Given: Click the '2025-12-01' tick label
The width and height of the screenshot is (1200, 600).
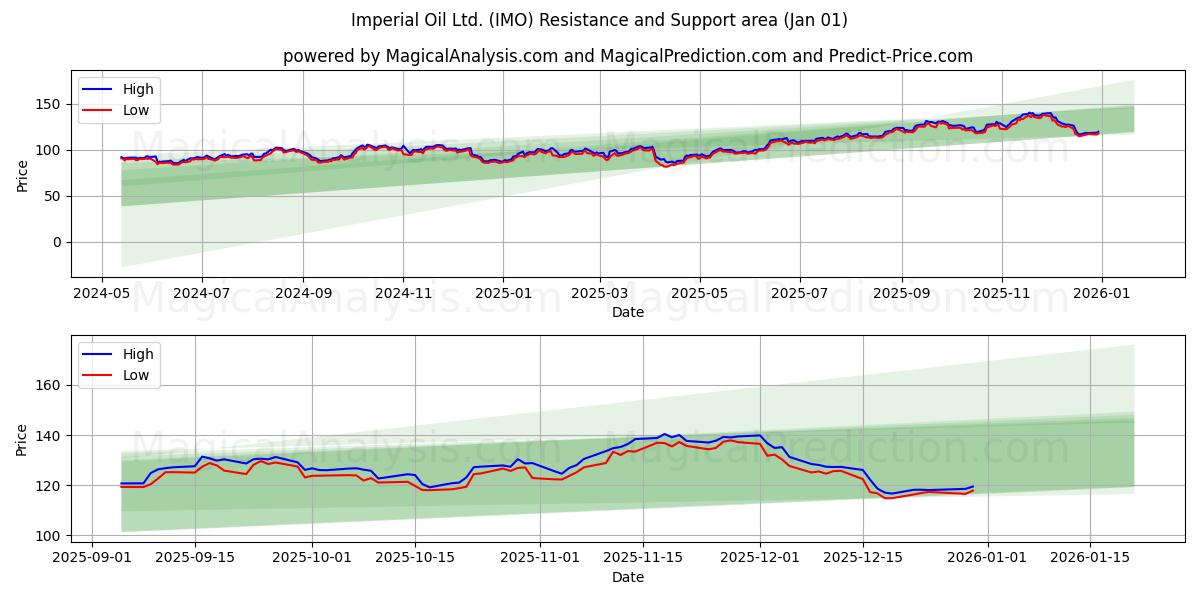Looking at the screenshot, I should [760, 559].
